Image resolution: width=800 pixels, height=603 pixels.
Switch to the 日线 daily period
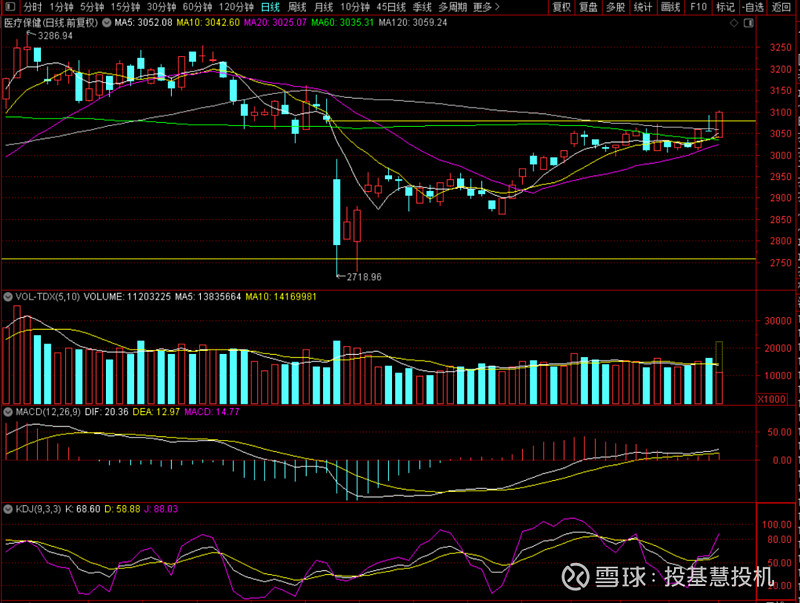[x=270, y=7]
